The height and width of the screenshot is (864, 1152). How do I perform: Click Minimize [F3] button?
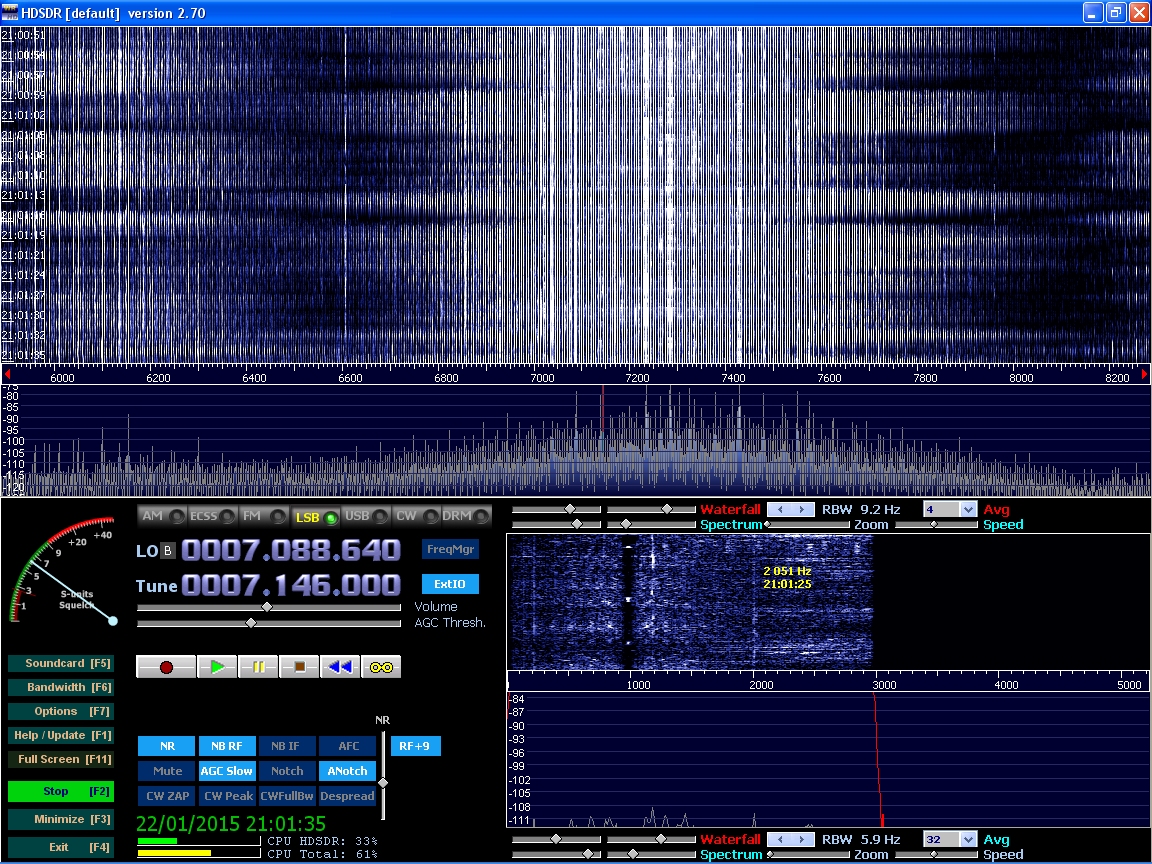pyautogui.click(x=61, y=819)
